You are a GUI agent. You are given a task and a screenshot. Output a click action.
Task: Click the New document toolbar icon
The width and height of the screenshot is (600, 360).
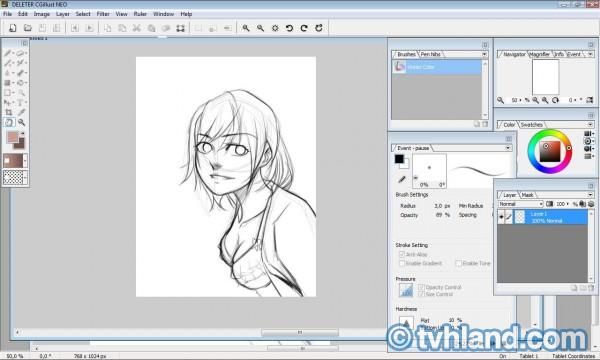(x=13, y=28)
